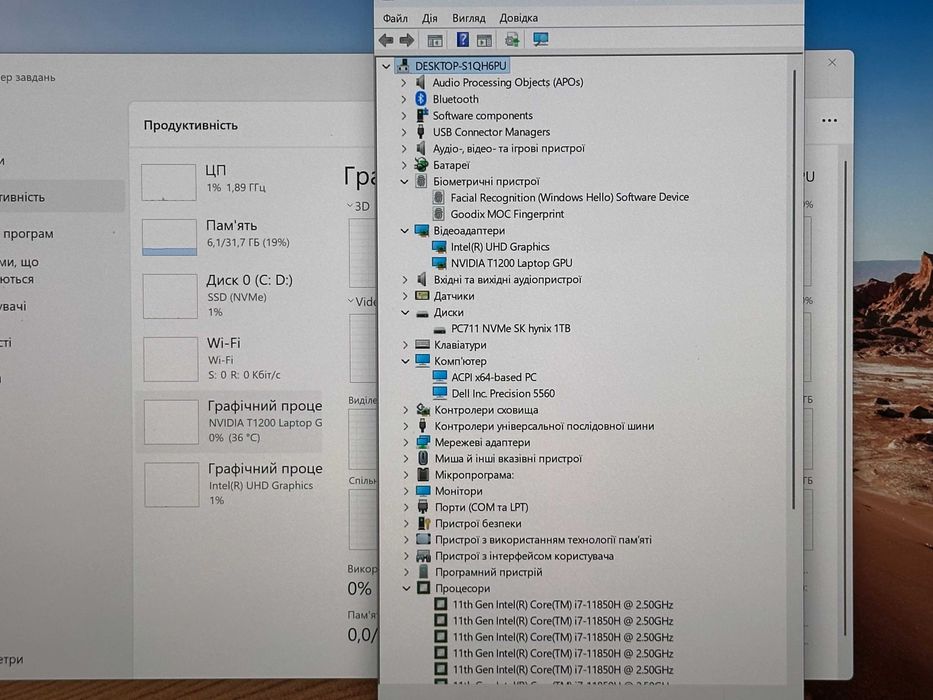This screenshot has width=933, height=700.
Task: Select Facial Recognition (Windows Hello) Software Device
Action: pos(569,197)
